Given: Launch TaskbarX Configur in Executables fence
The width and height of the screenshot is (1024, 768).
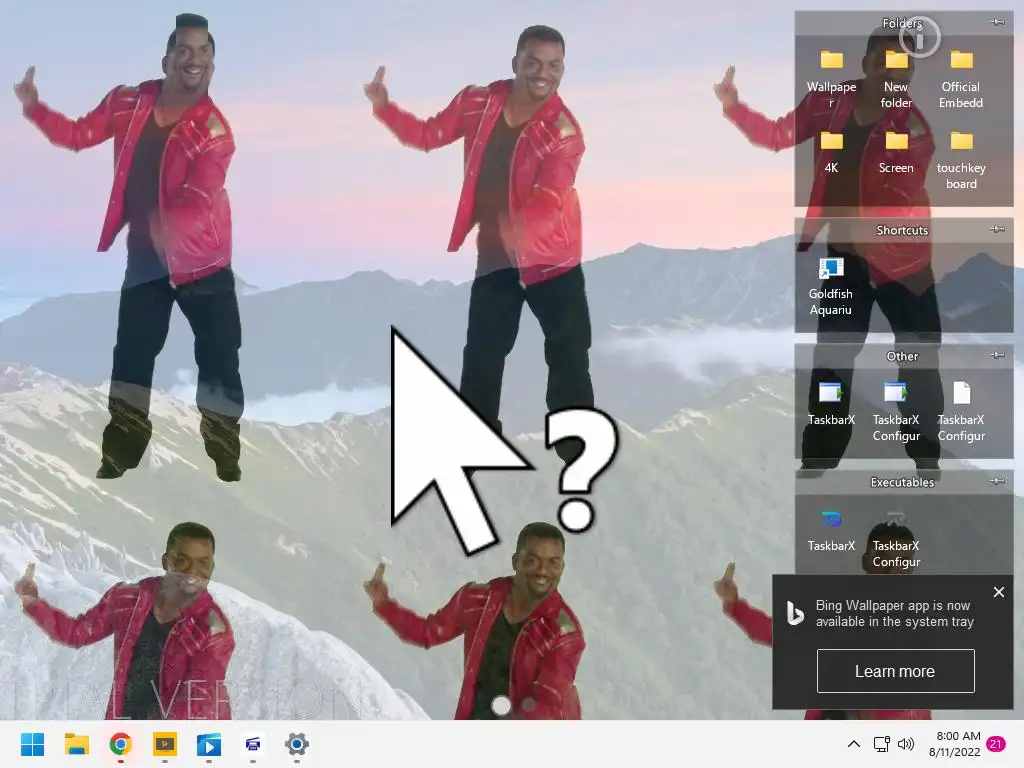Looking at the screenshot, I should point(896,520).
